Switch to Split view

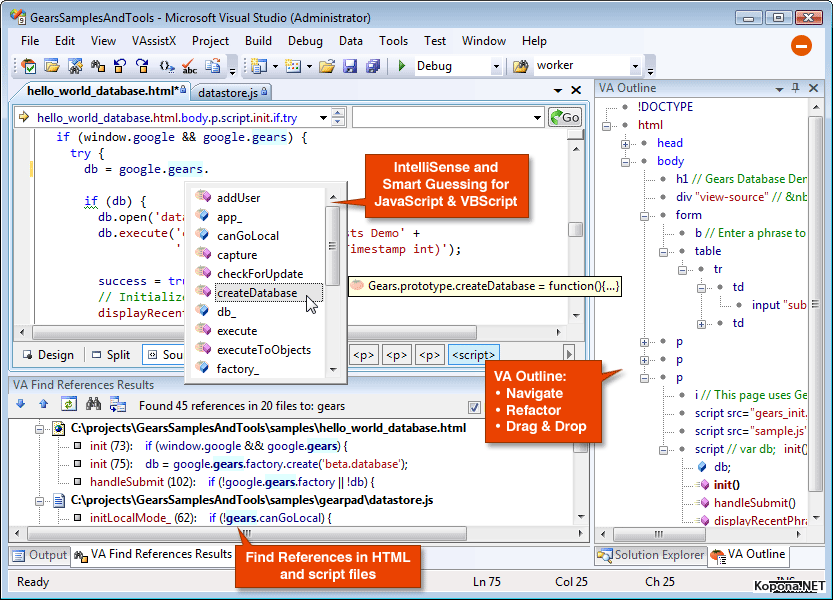110,354
